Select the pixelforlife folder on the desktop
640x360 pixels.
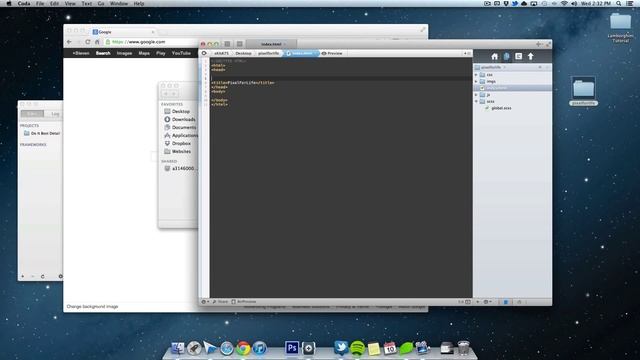pyautogui.click(x=583, y=91)
